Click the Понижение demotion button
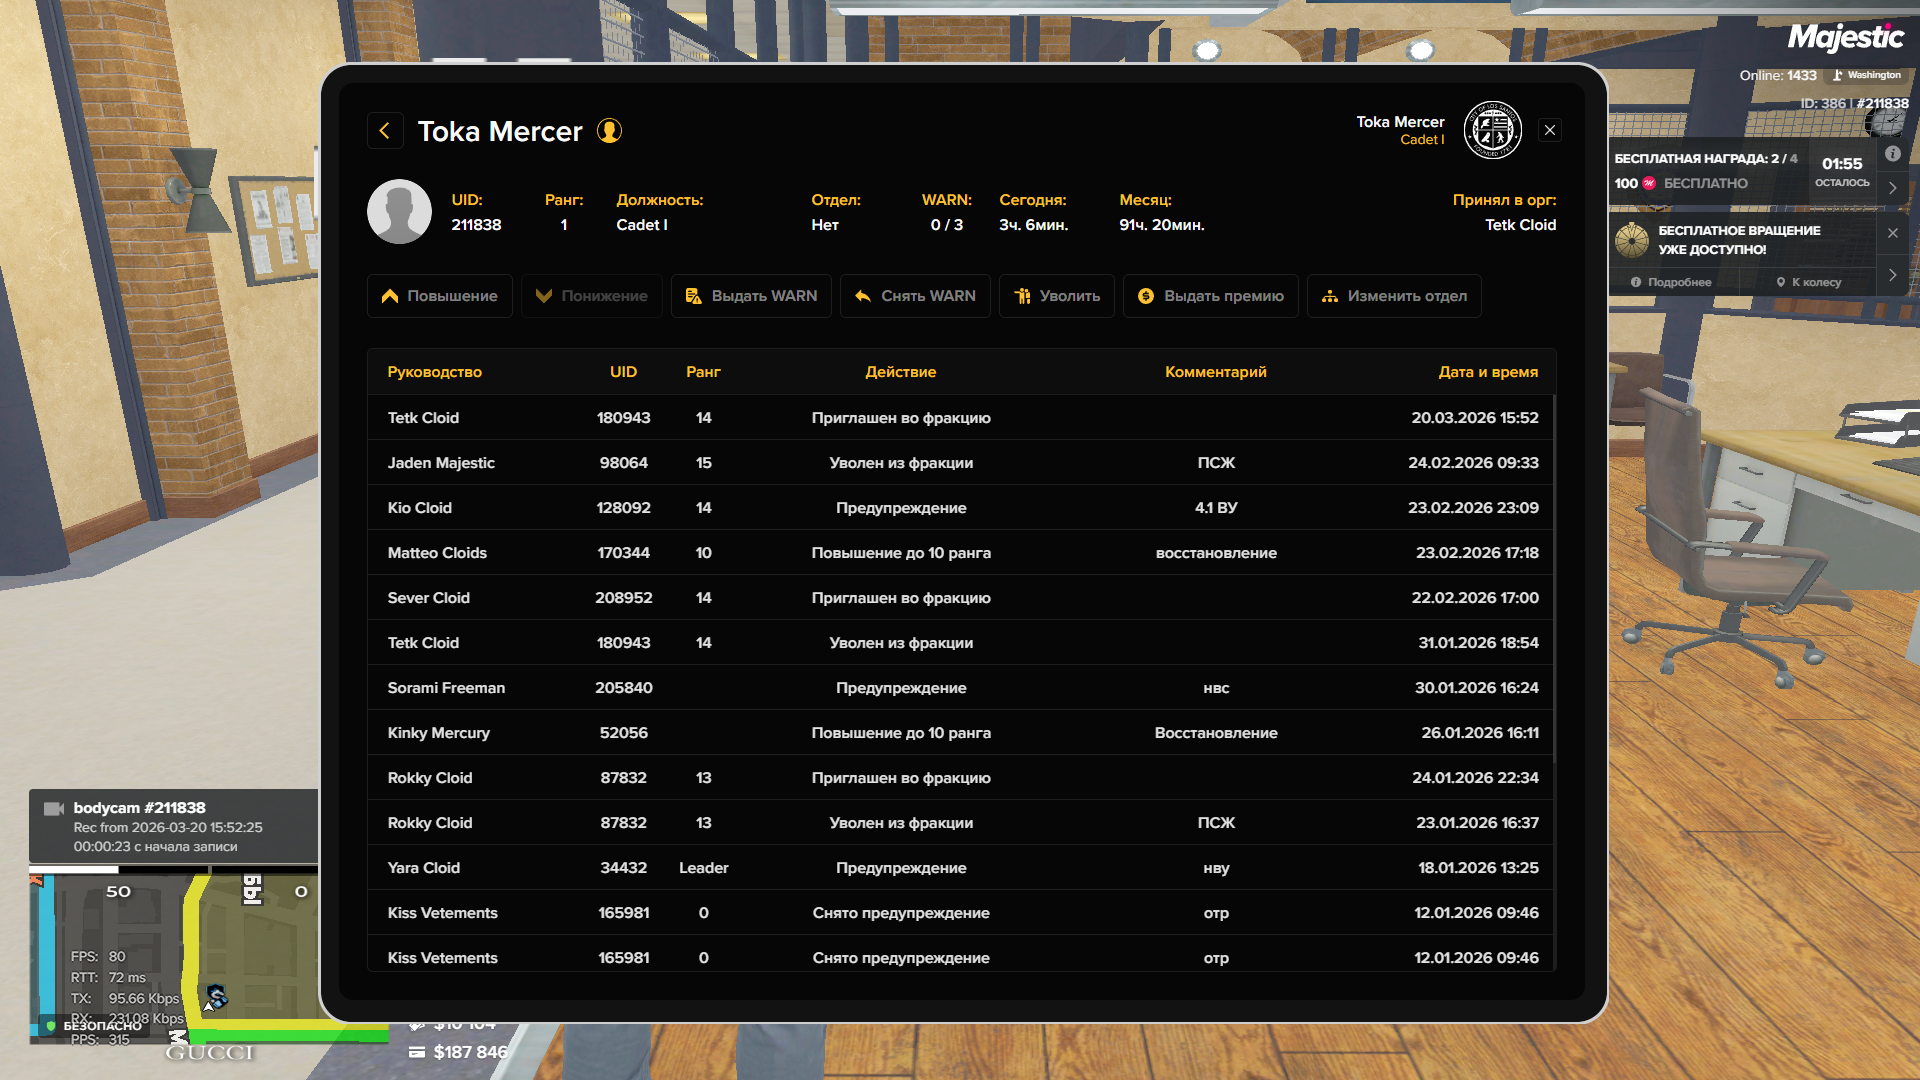The image size is (1920, 1080). [x=592, y=296]
